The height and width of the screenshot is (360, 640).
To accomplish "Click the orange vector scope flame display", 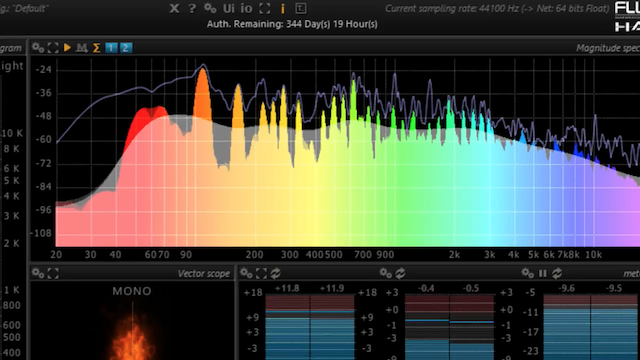I will (132, 337).
